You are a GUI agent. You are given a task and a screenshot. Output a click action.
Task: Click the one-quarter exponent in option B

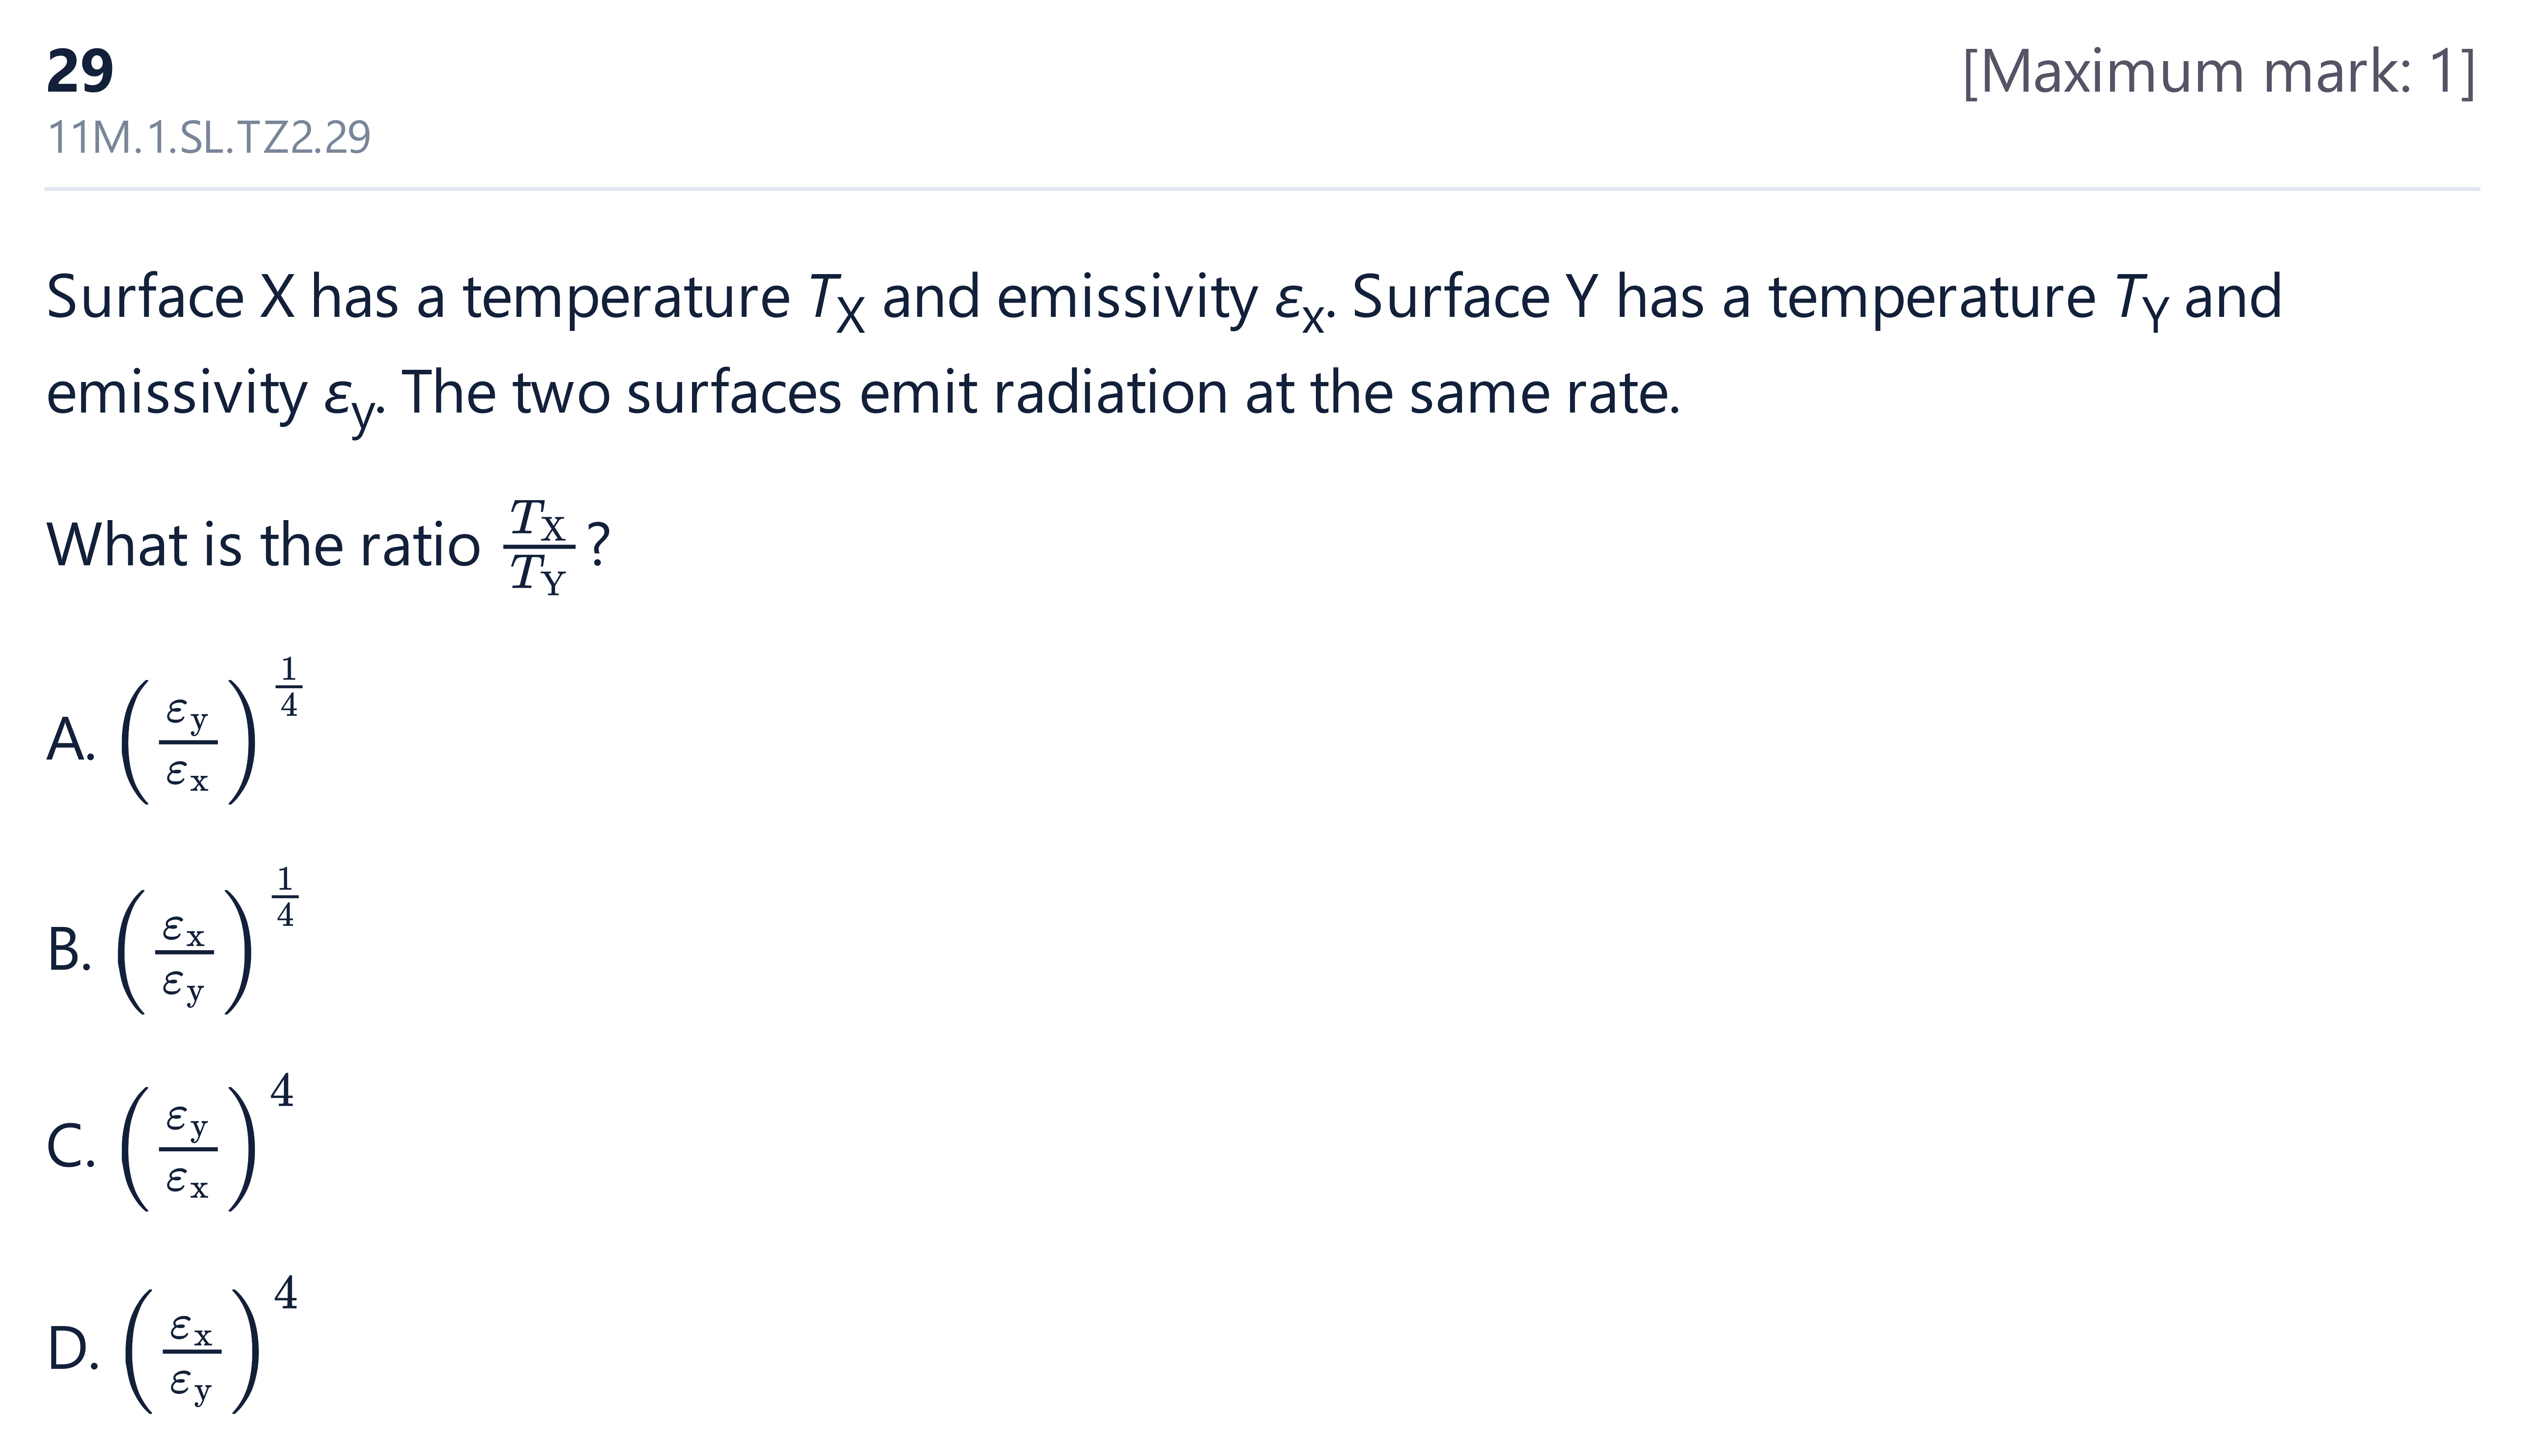click(x=285, y=896)
